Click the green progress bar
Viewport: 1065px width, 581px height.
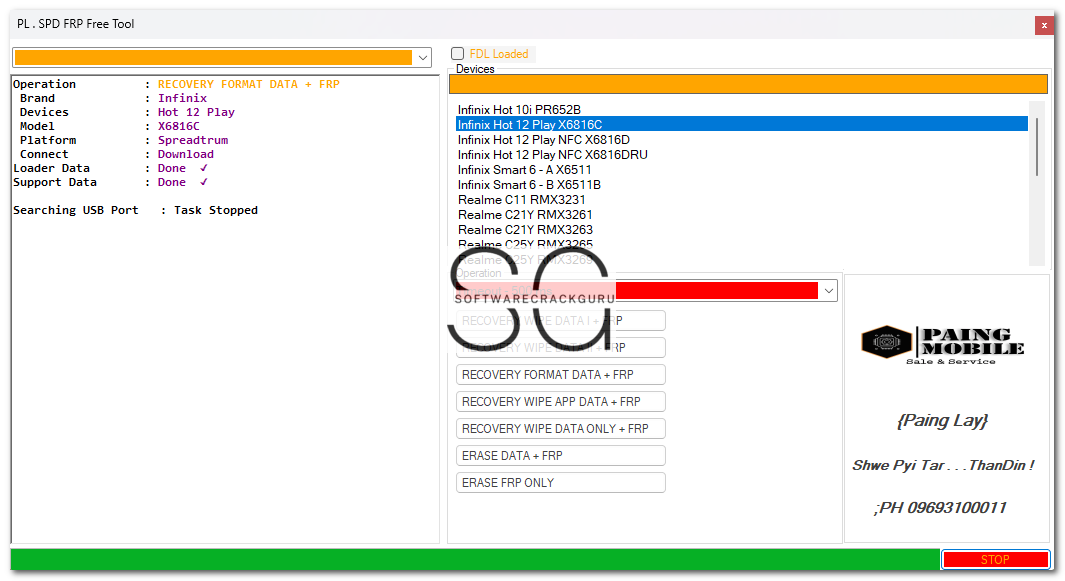[x=475, y=559]
